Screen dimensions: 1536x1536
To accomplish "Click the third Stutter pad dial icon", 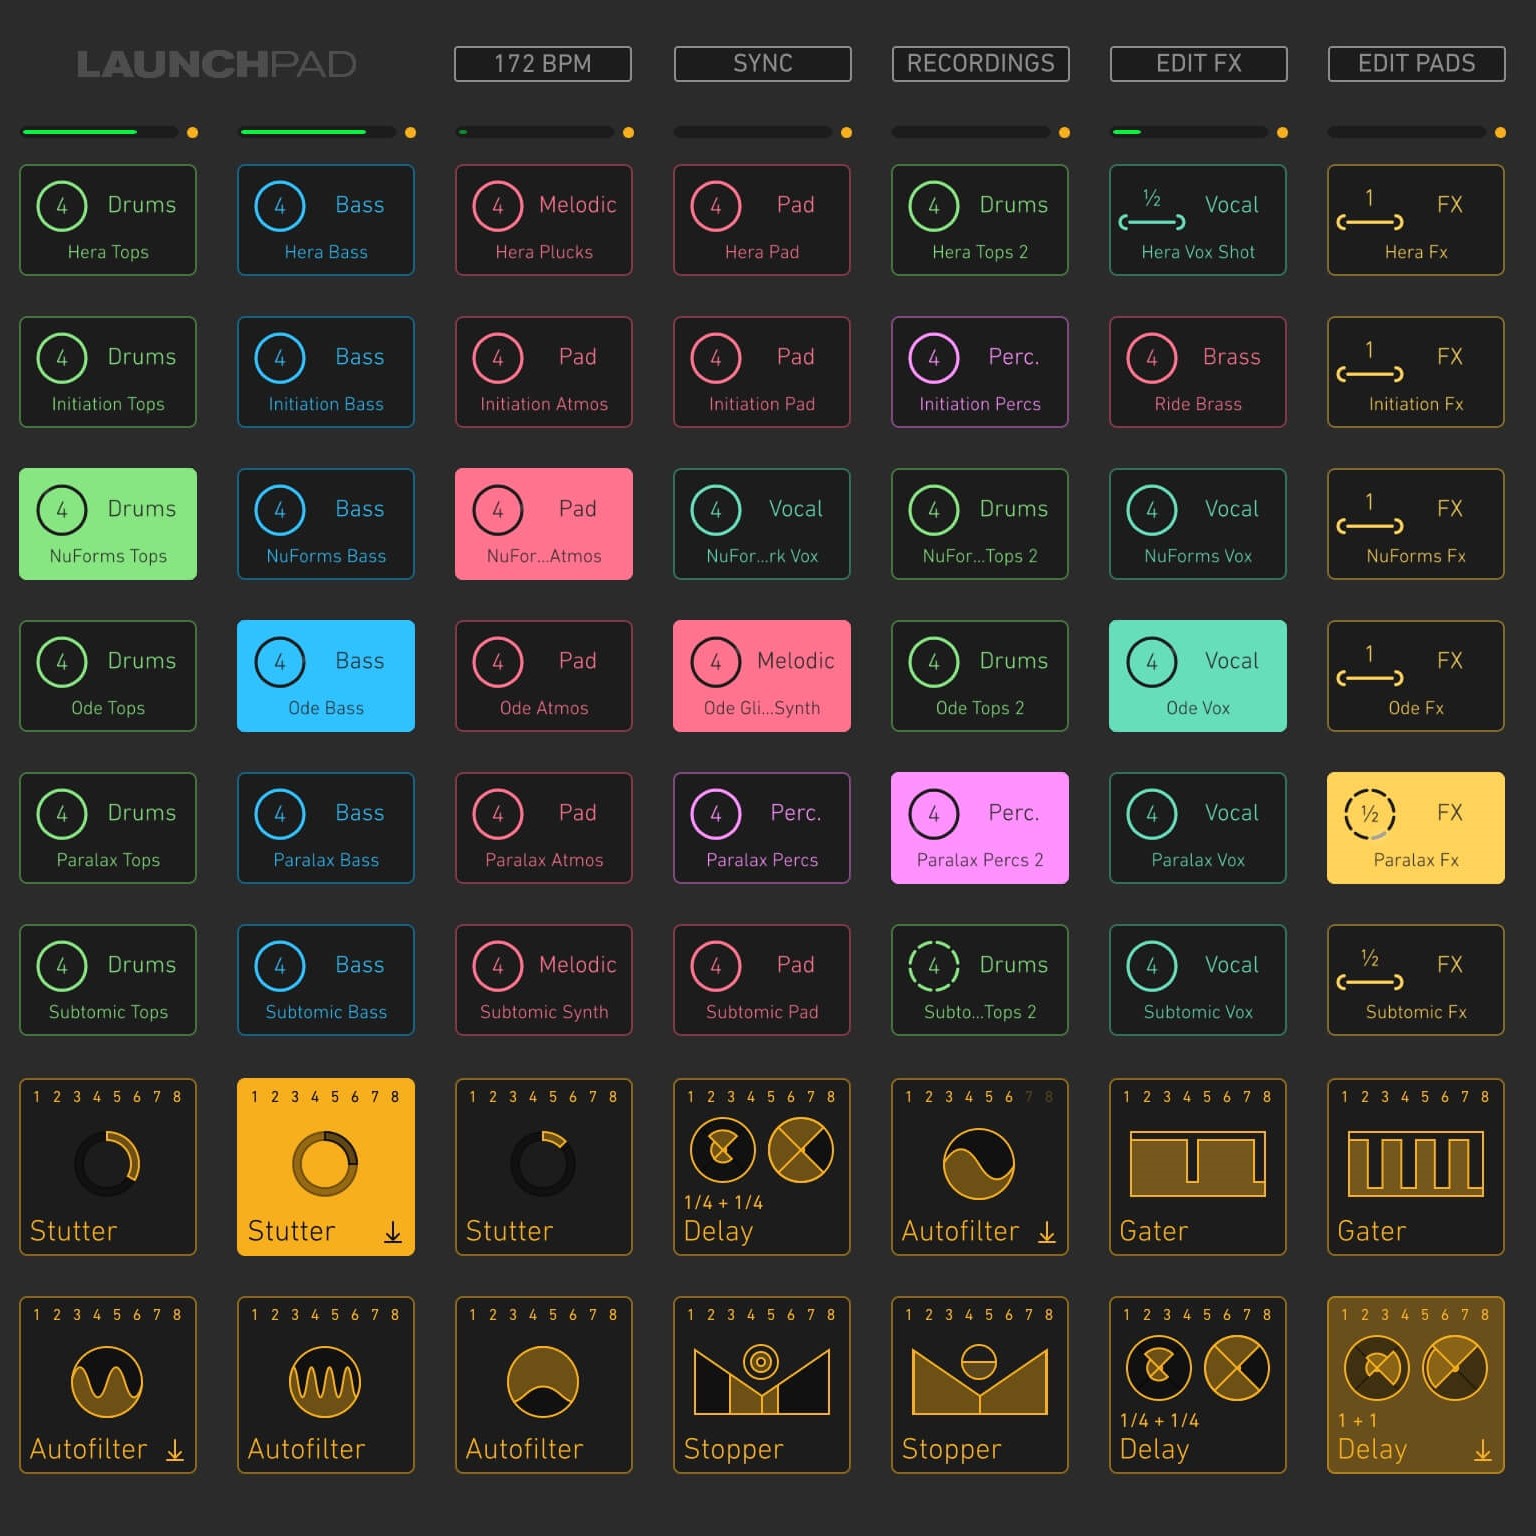I will click(x=543, y=1163).
